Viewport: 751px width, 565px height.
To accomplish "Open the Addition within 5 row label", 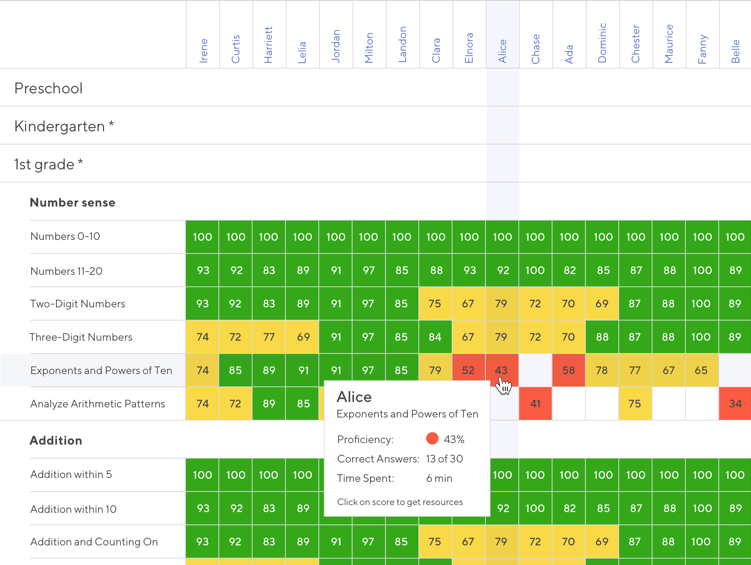I will pyautogui.click(x=71, y=475).
